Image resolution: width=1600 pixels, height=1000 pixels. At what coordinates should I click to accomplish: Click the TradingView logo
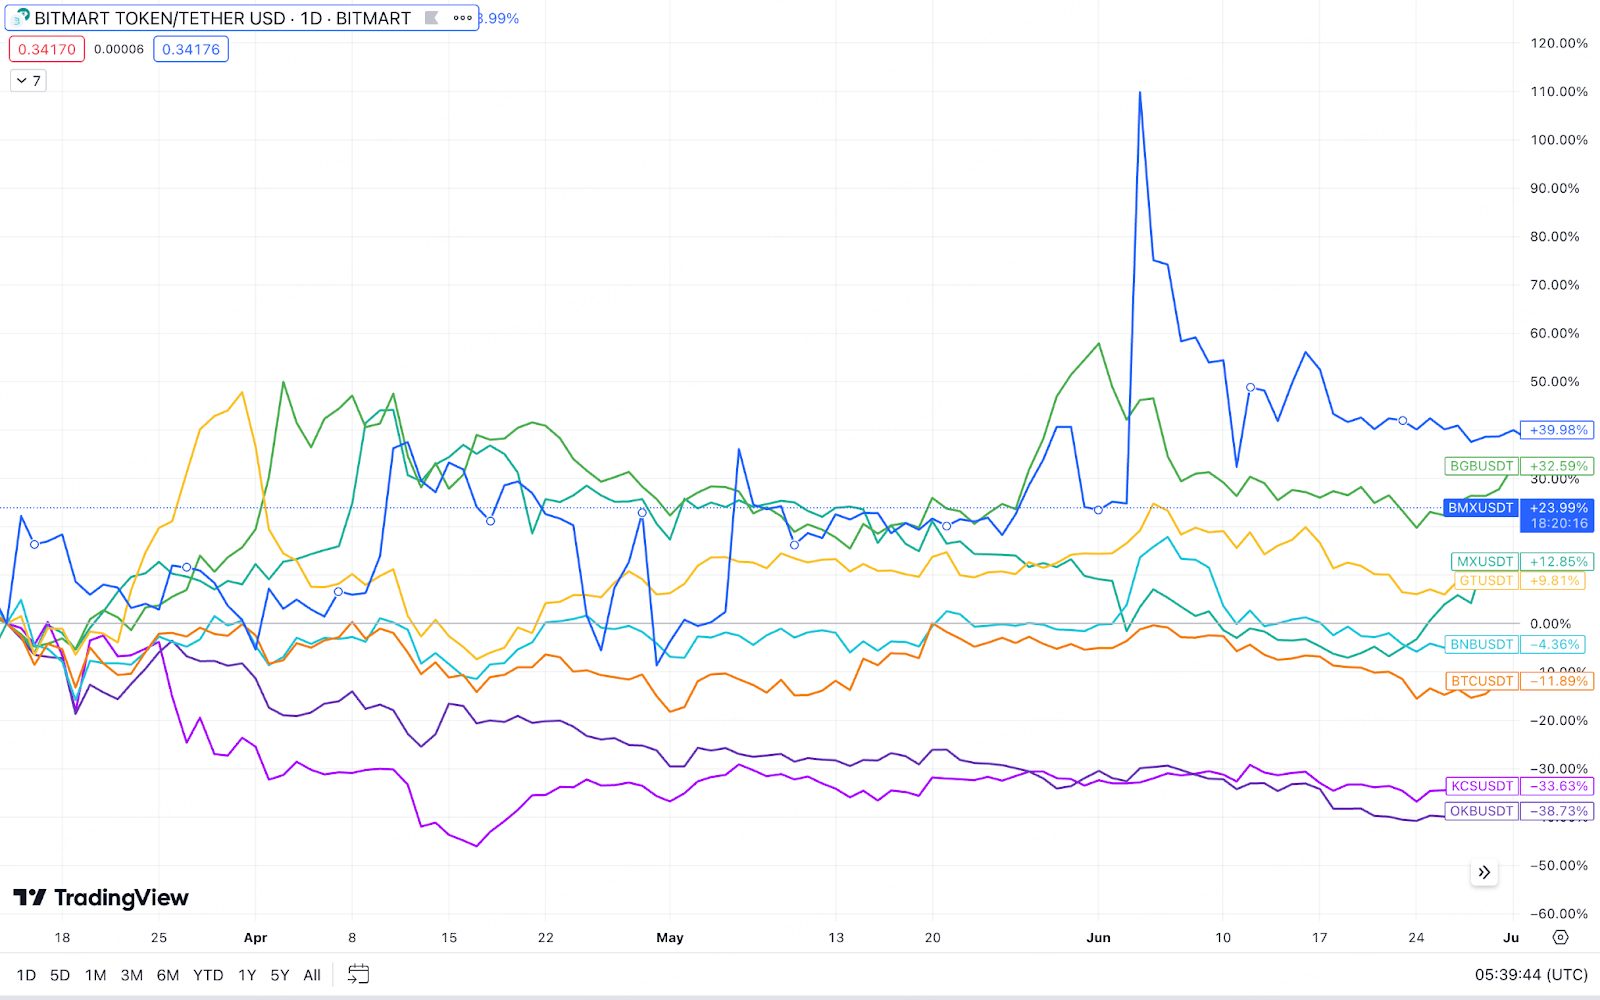(100, 897)
